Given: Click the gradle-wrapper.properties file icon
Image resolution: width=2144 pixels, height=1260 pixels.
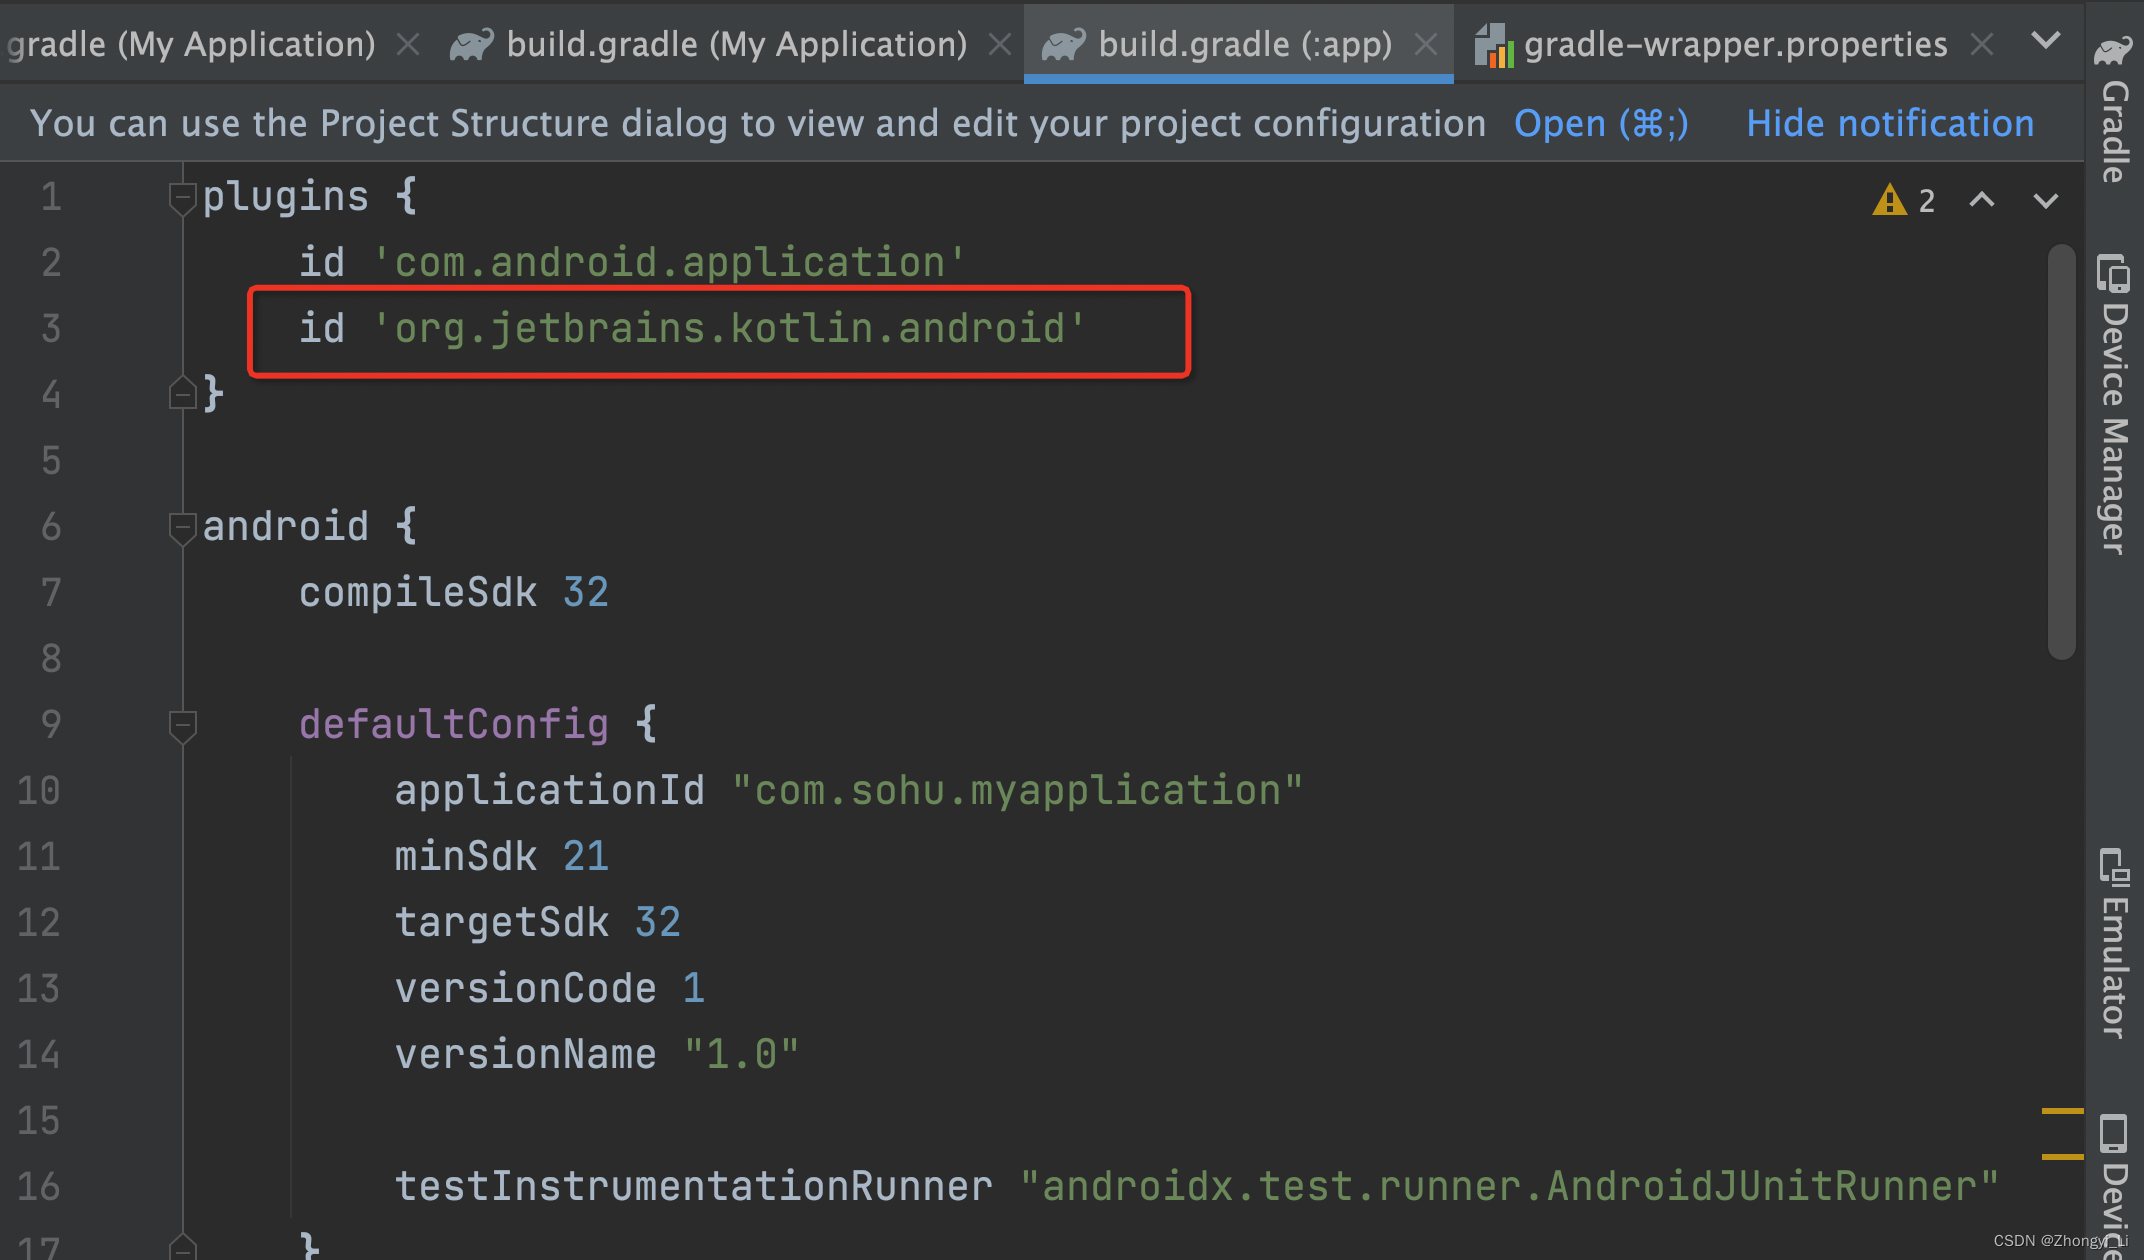Looking at the screenshot, I should click(1494, 45).
